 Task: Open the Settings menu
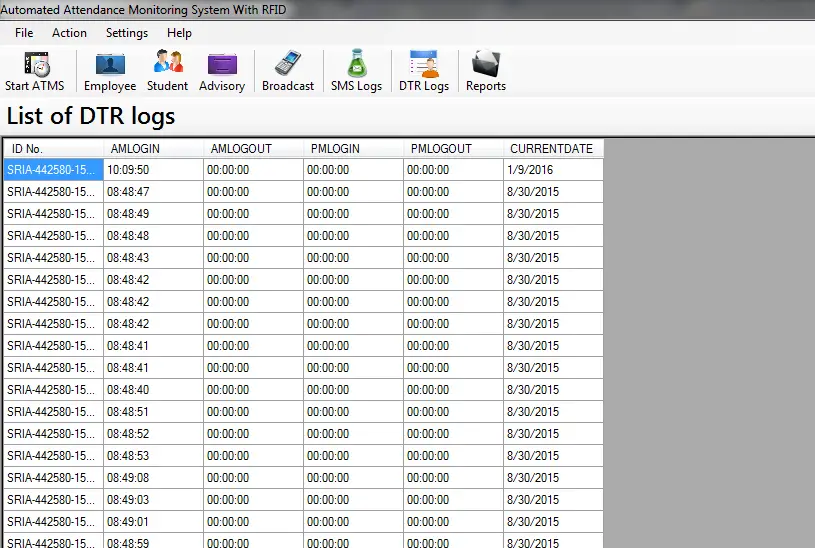click(127, 33)
